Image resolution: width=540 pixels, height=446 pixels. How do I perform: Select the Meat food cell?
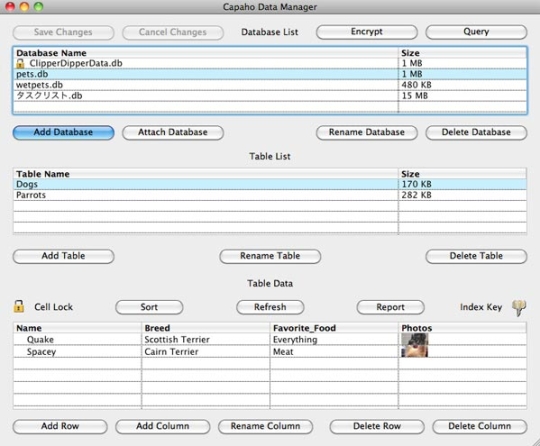pyautogui.click(x=334, y=352)
